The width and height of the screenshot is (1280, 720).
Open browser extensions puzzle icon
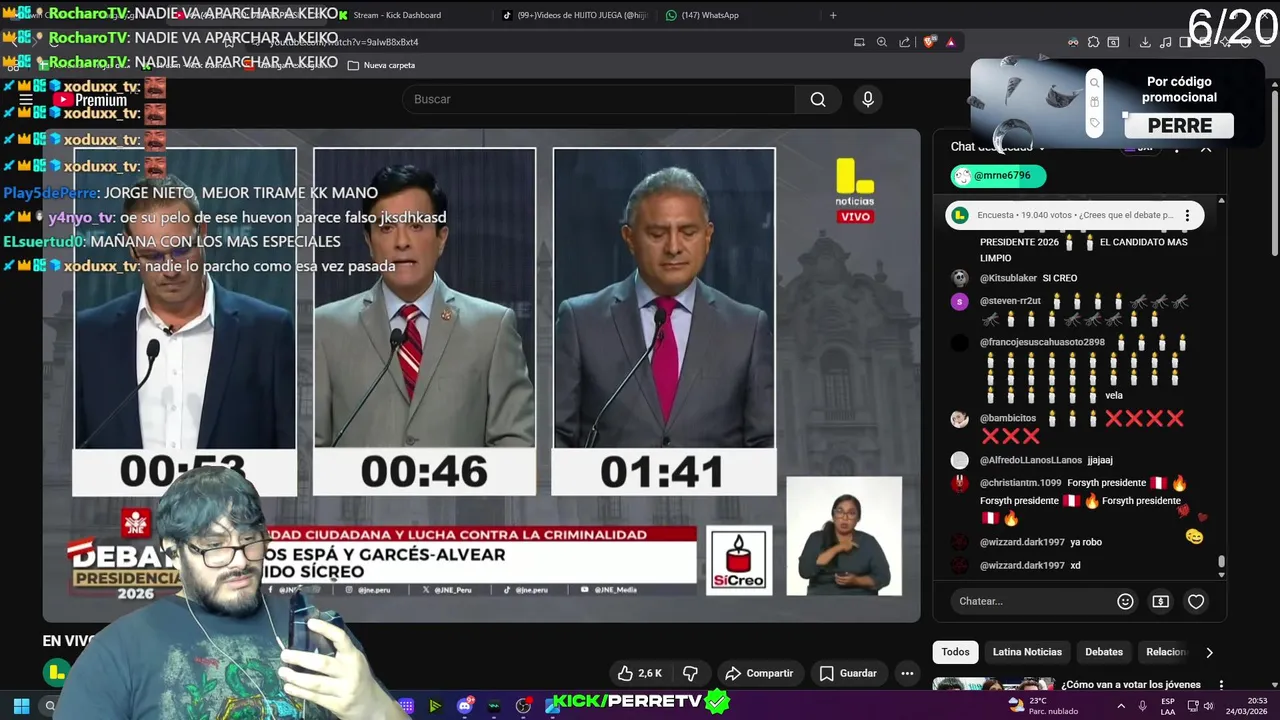click(x=1093, y=42)
